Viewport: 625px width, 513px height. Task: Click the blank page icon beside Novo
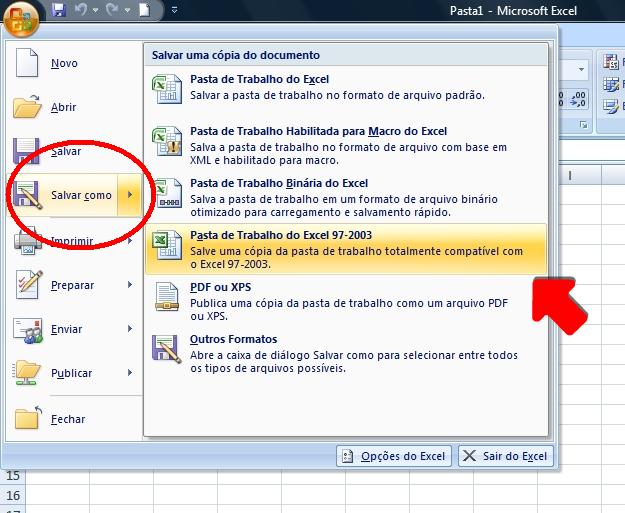pos(27,63)
